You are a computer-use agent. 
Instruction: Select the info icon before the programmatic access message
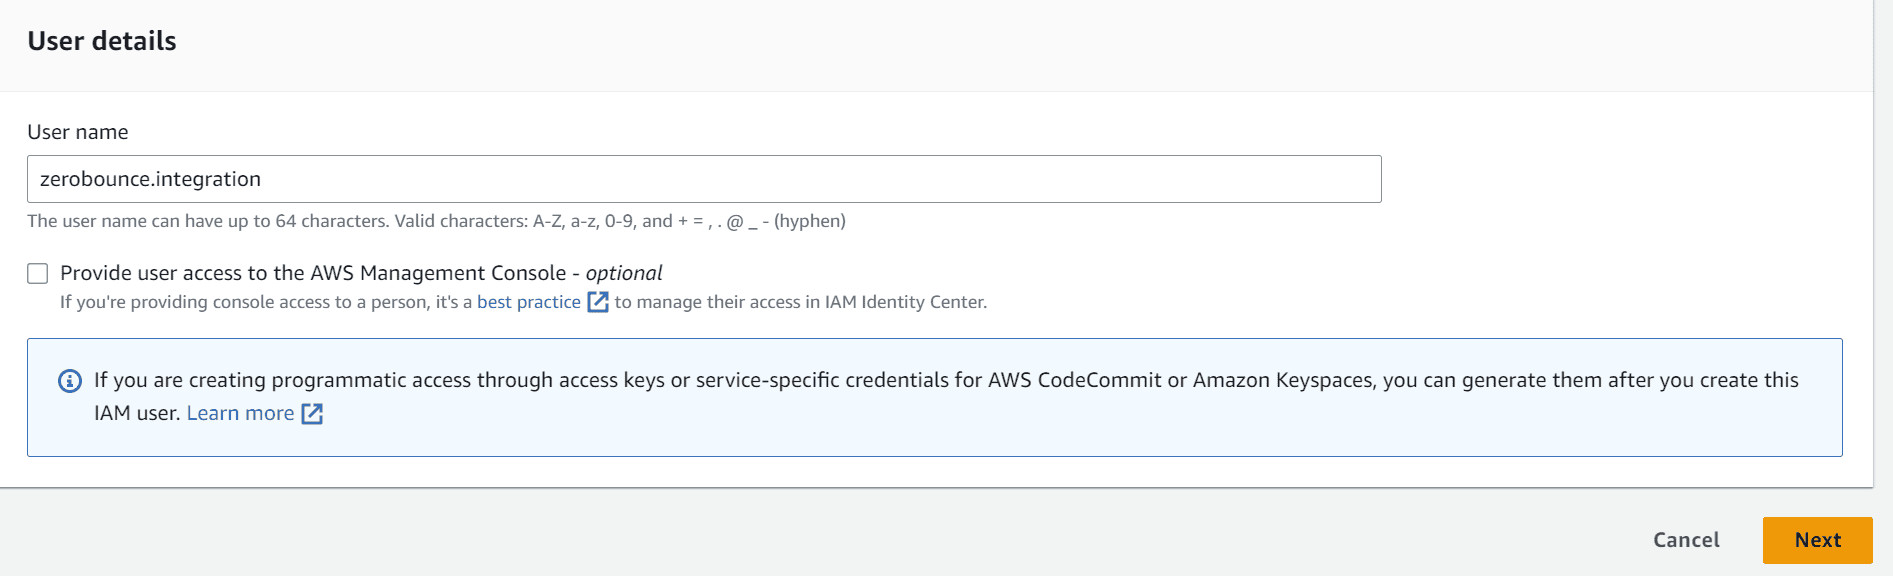pyautogui.click(x=68, y=380)
